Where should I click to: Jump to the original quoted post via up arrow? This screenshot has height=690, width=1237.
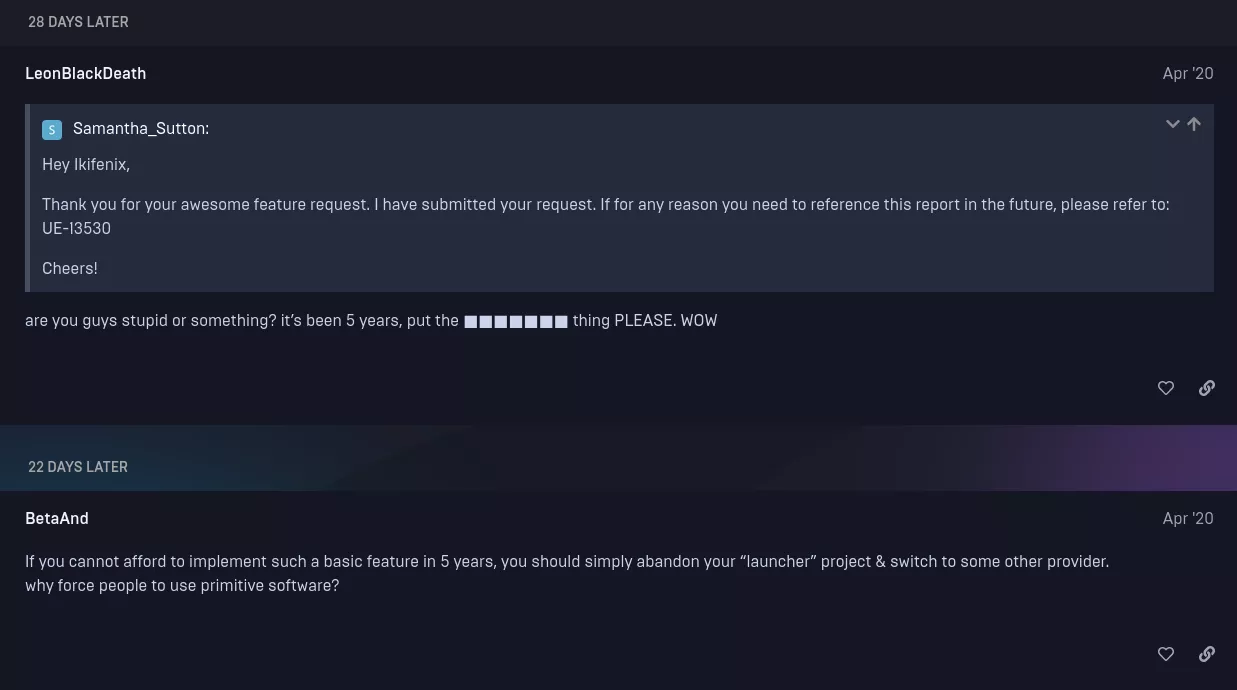[x=1194, y=124]
